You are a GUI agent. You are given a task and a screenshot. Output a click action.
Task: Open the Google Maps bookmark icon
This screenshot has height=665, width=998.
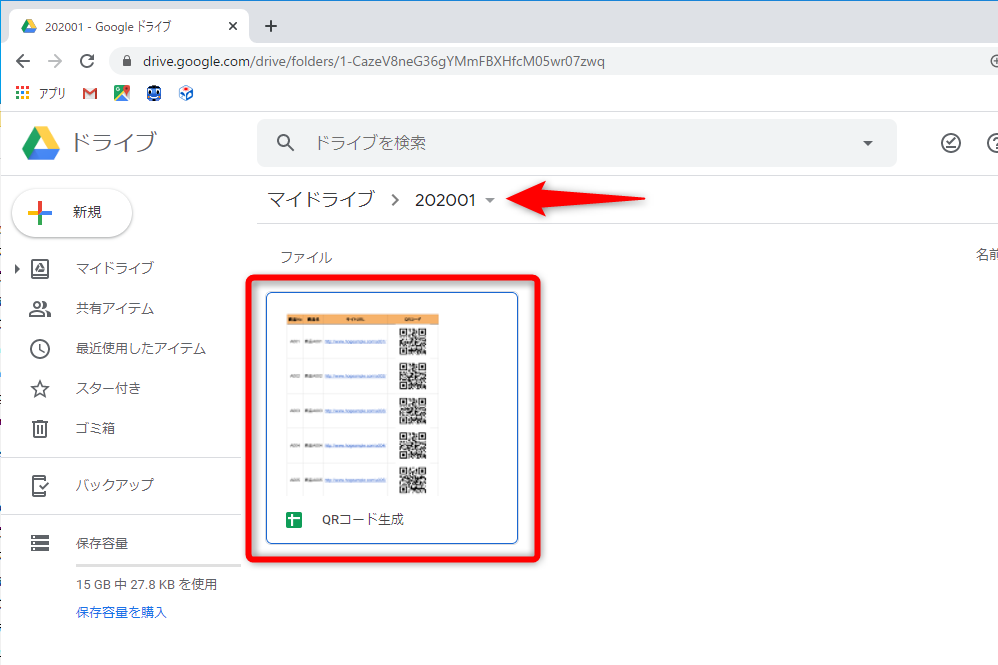click(x=122, y=93)
